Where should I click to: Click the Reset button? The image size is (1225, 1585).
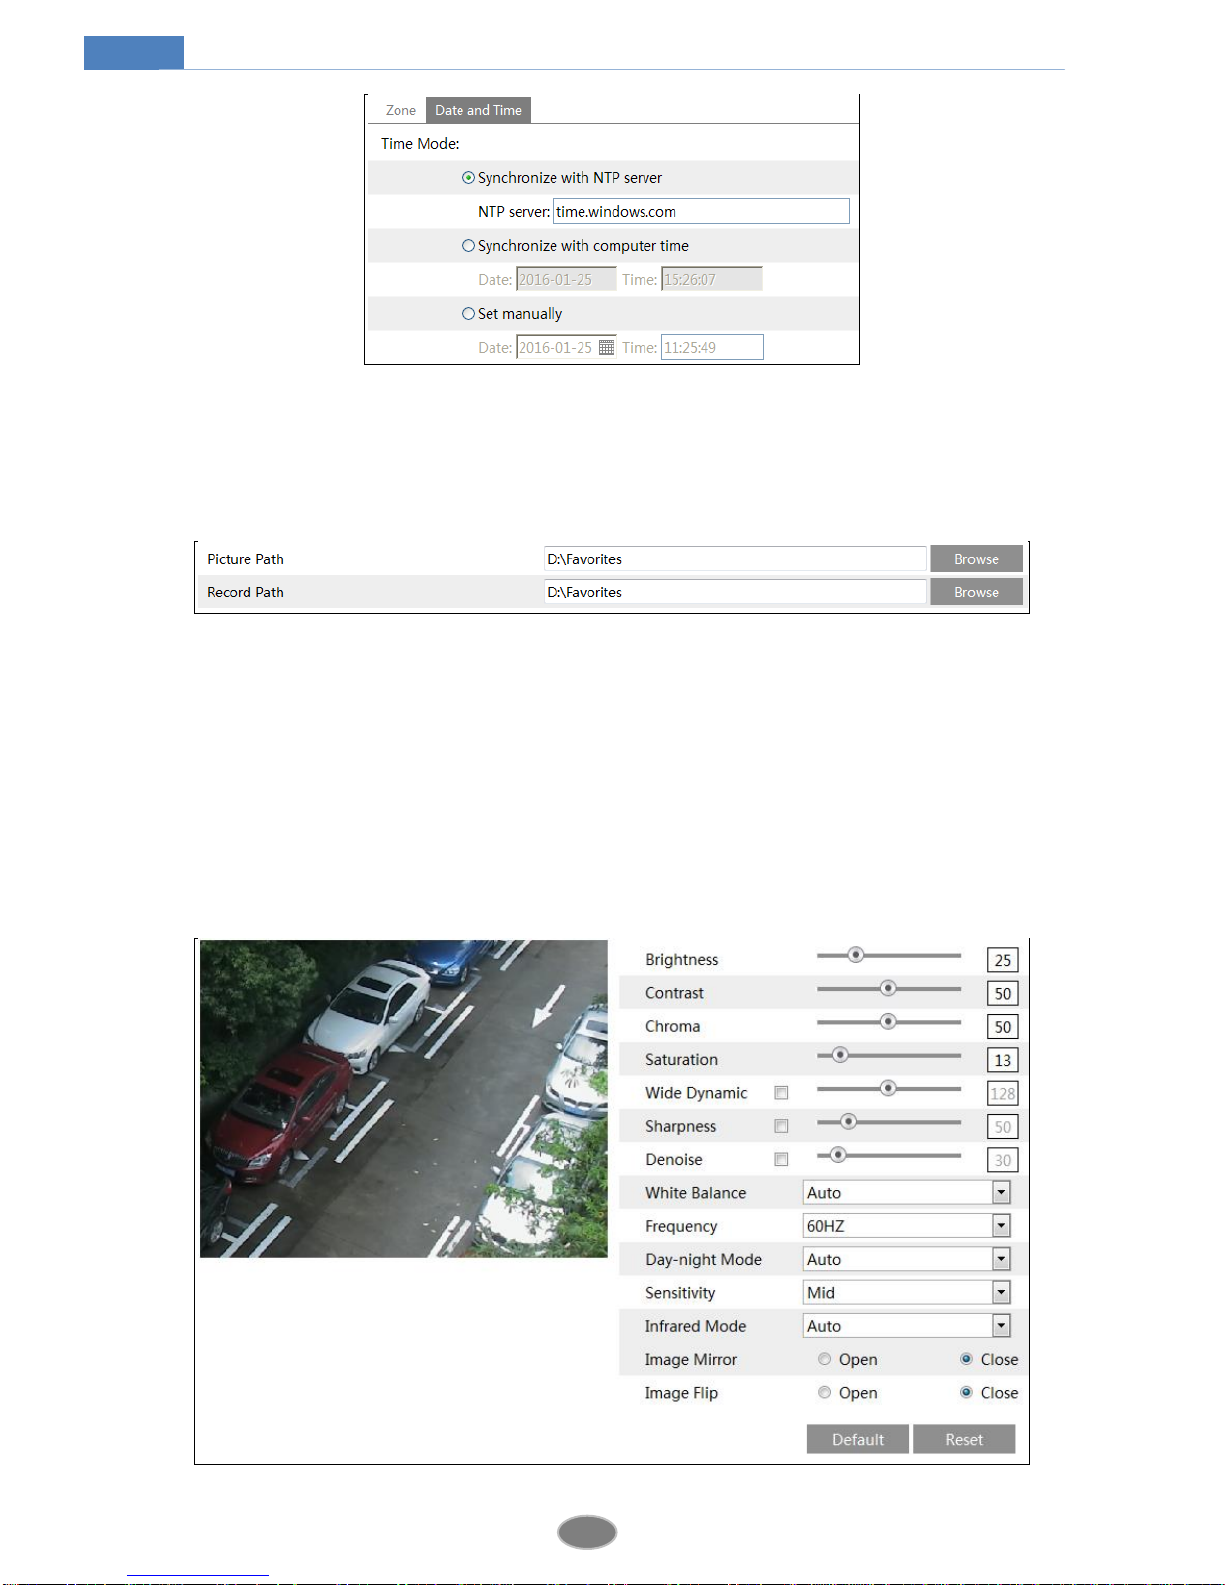point(964,1439)
